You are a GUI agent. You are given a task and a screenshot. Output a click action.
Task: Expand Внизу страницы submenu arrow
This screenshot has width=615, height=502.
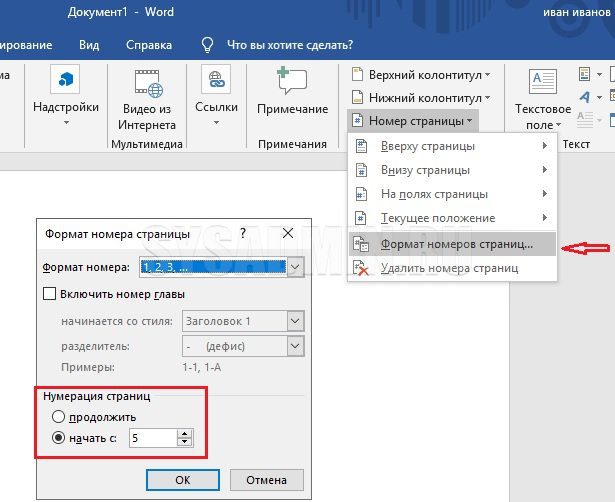coord(544,170)
